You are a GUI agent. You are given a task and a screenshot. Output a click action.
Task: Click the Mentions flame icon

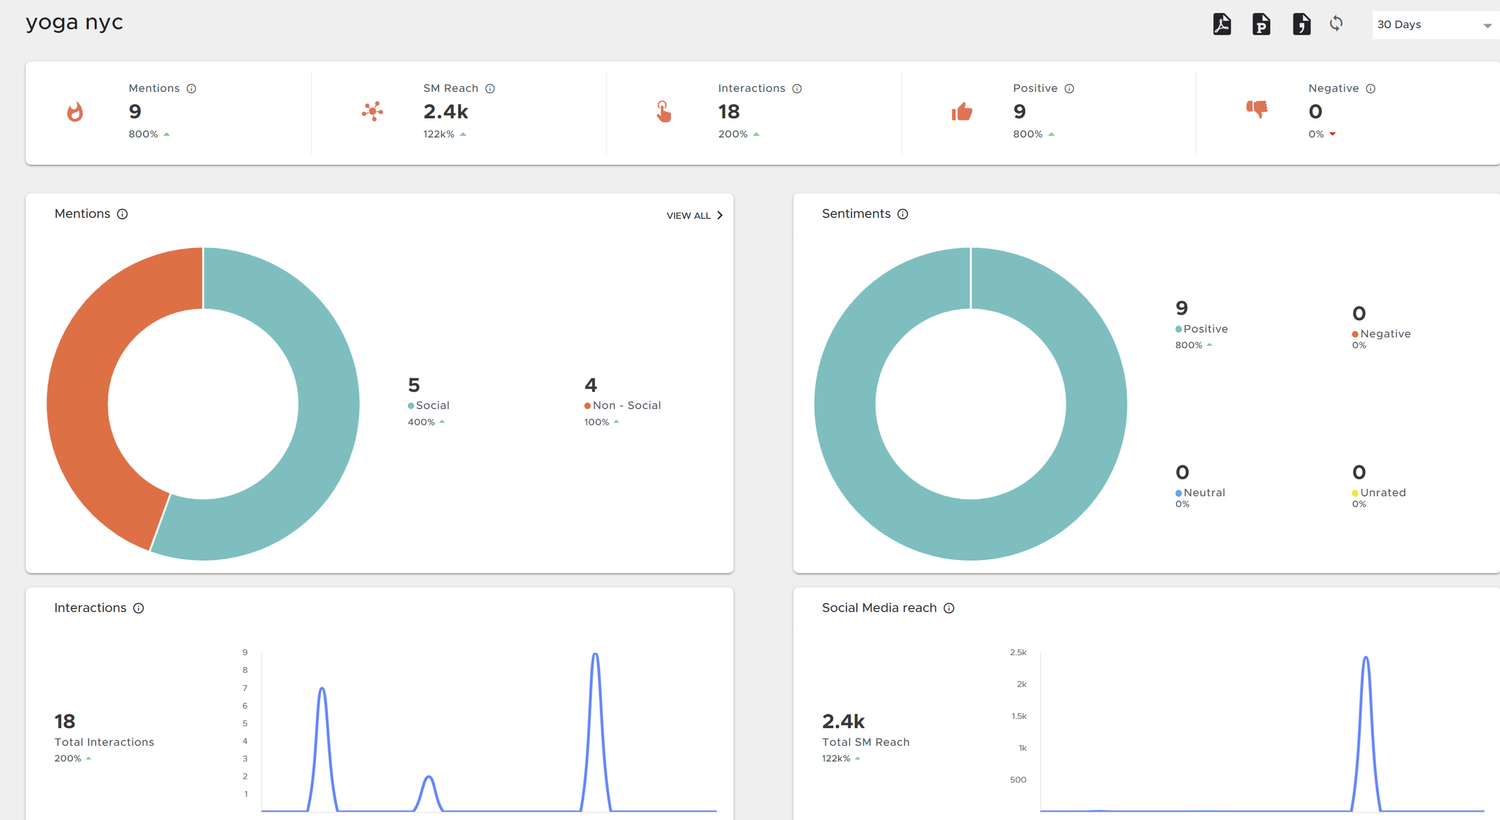[x=77, y=112]
